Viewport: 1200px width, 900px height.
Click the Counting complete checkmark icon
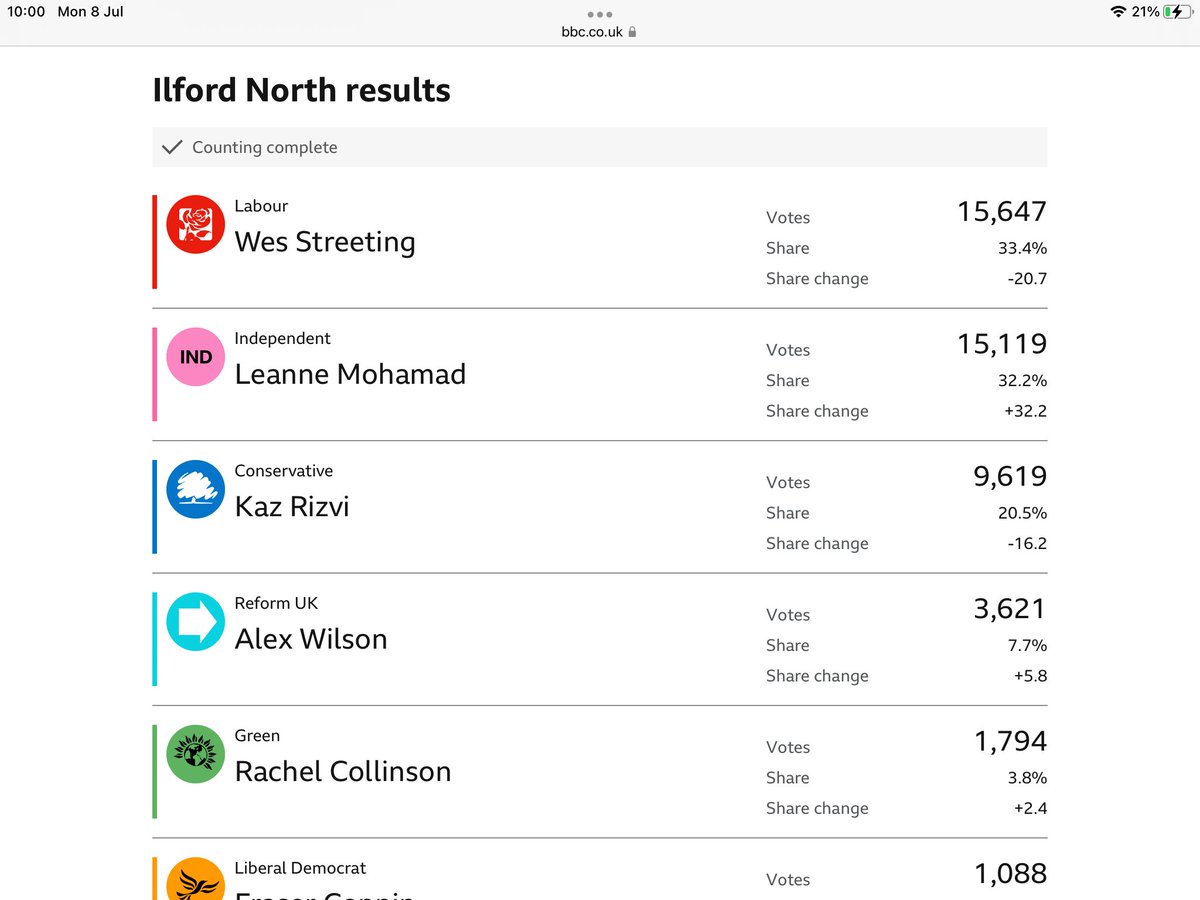[x=172, y=147]
